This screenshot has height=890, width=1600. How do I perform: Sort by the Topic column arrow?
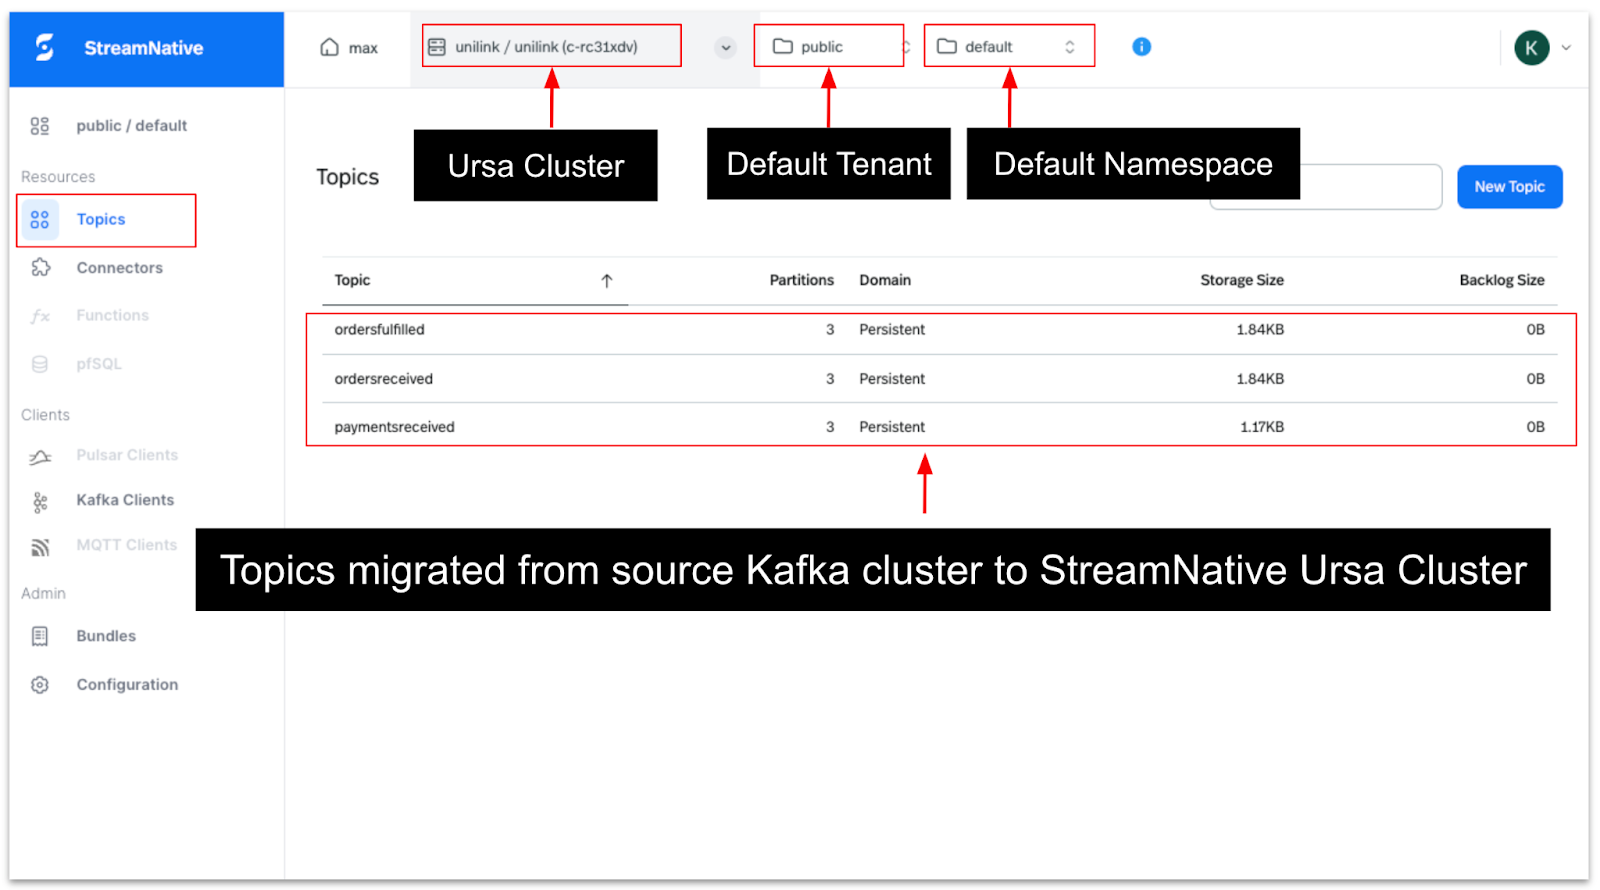pos(607,281)
